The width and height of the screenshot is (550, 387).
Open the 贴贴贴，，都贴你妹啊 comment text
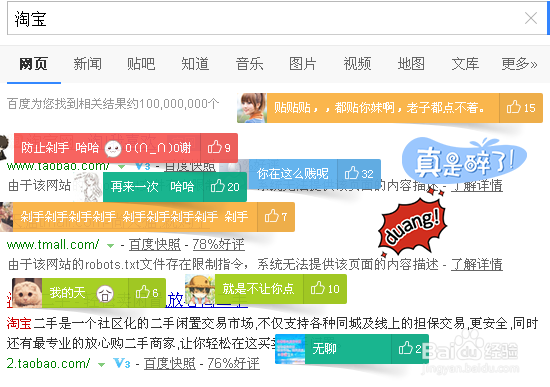tap(379, 108)
